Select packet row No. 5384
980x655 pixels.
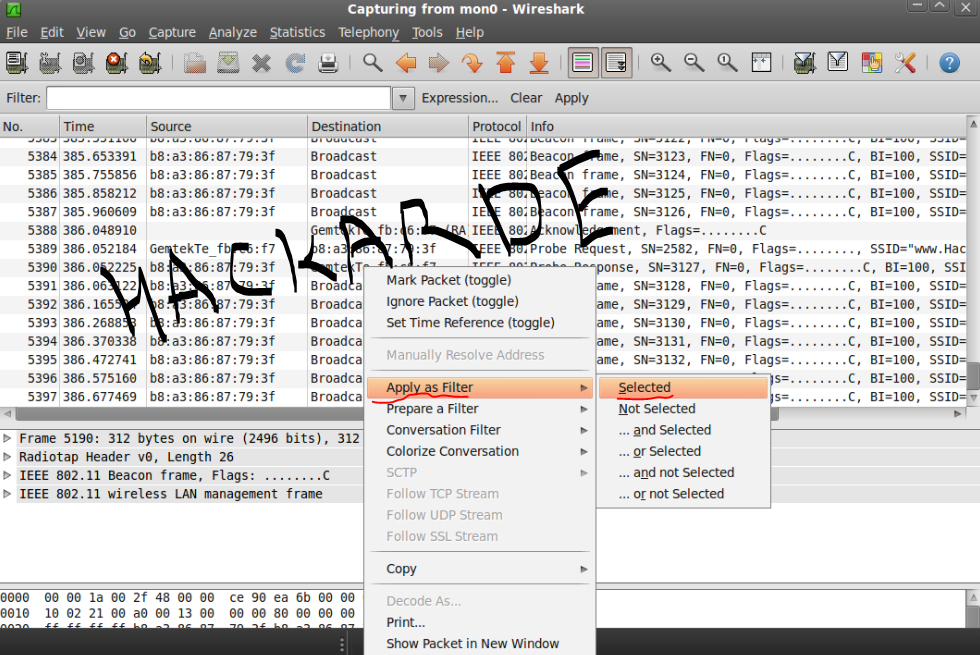click(483, 156)
